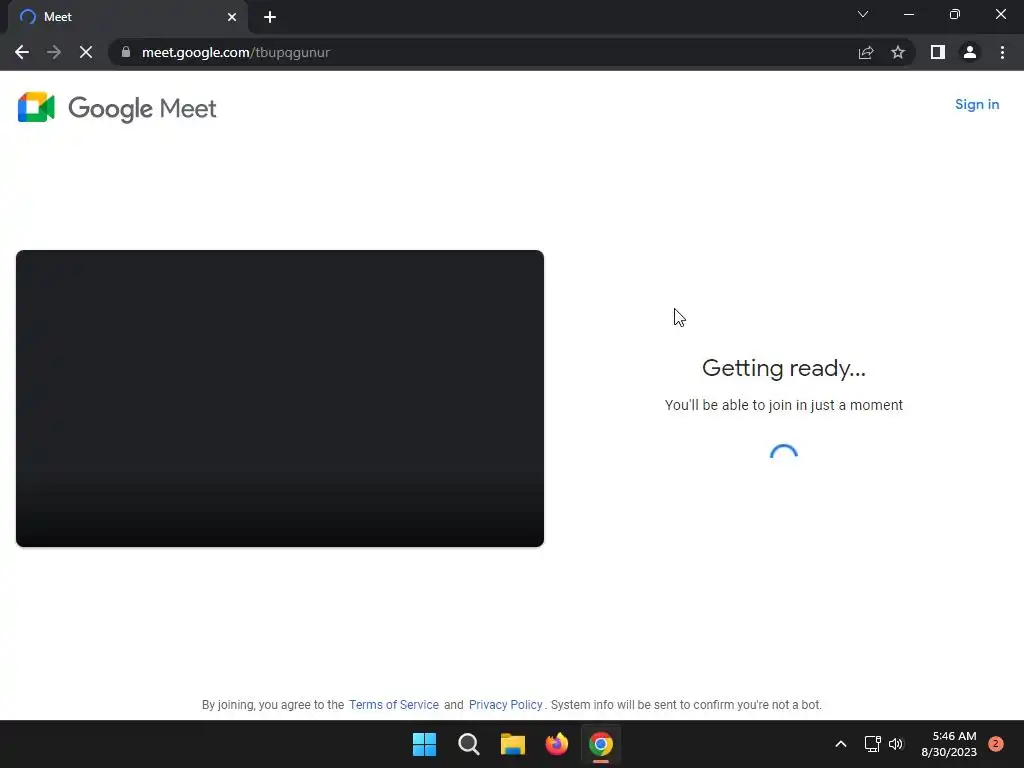The image size is (1024, 768).
Task: Open the browser side panel icon
Action: [938, 52]
